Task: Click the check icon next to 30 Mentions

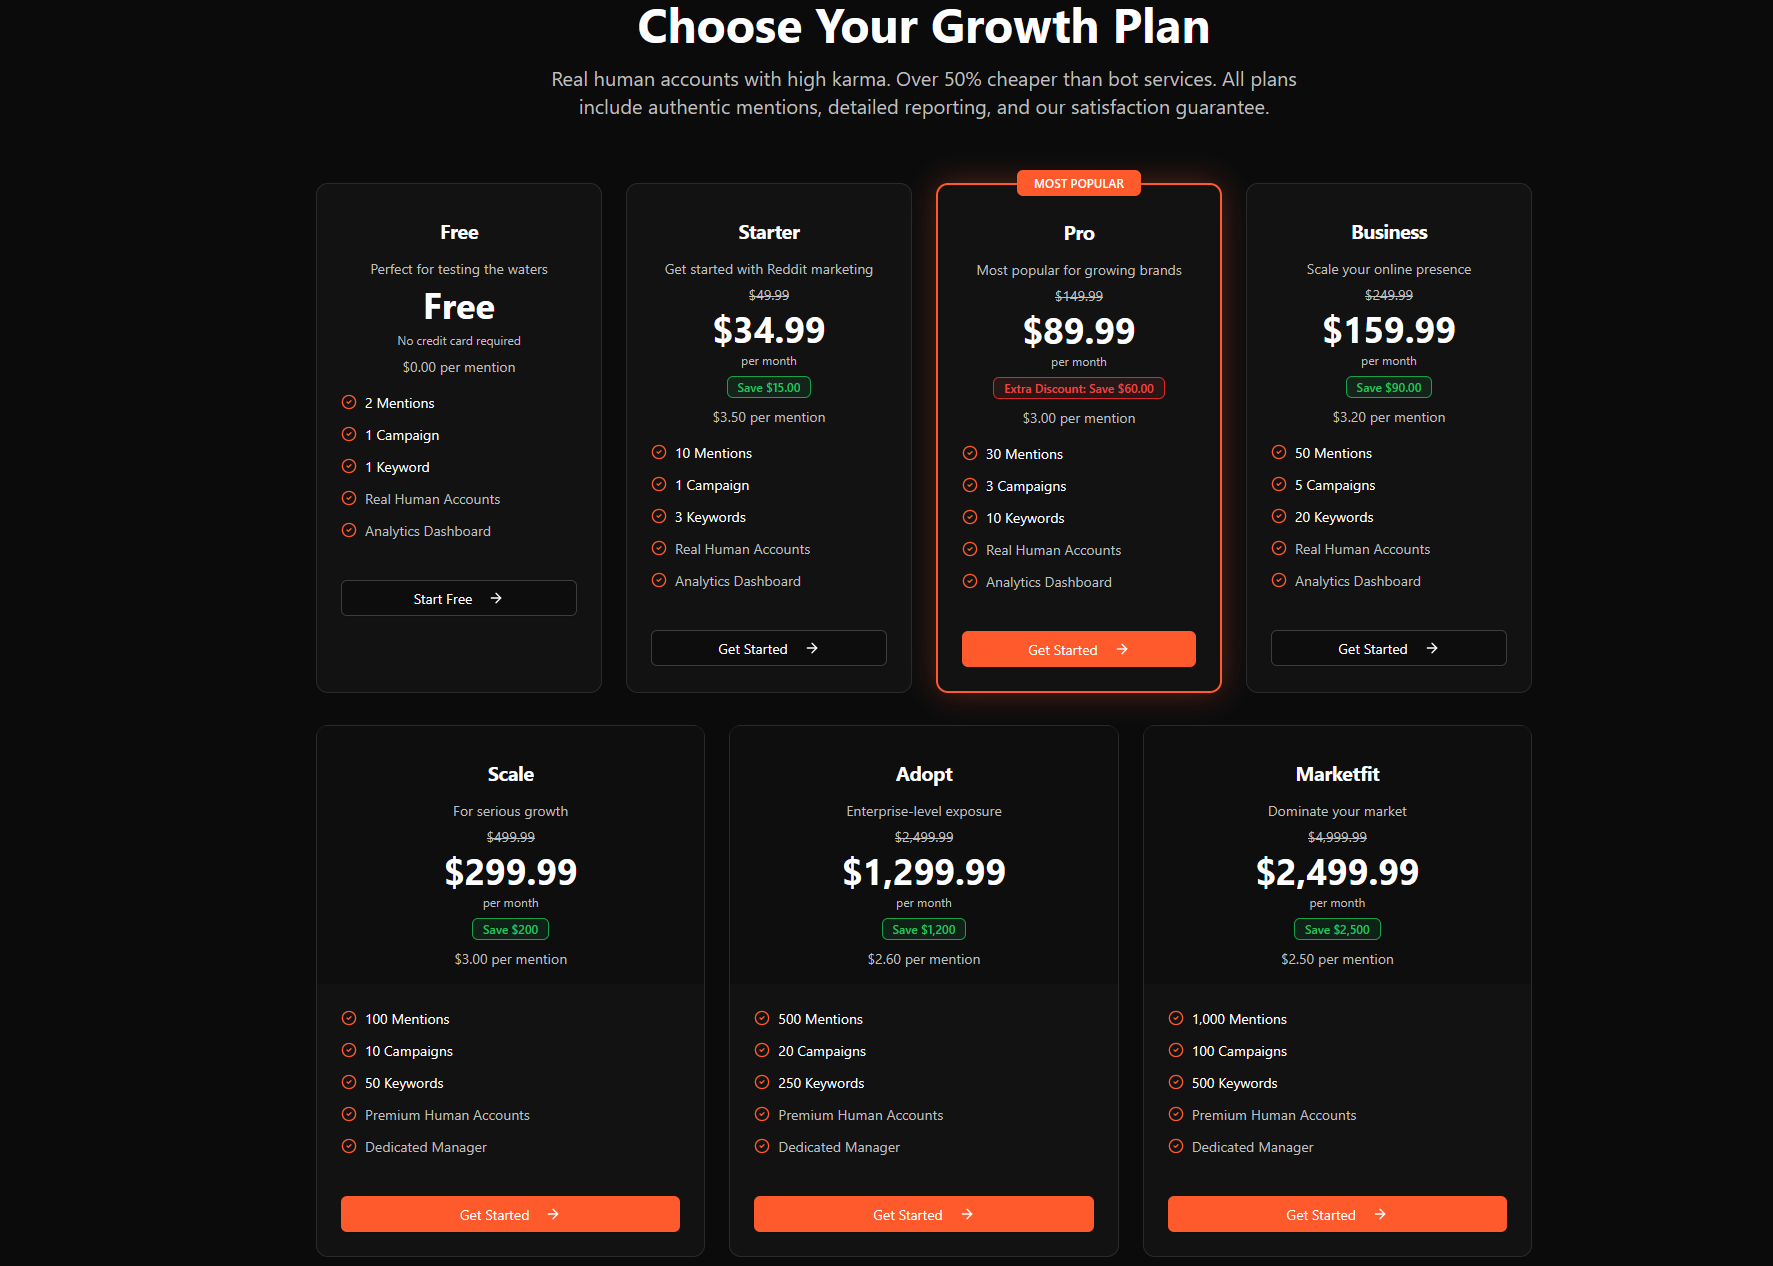Action: [x=970, y=453]
